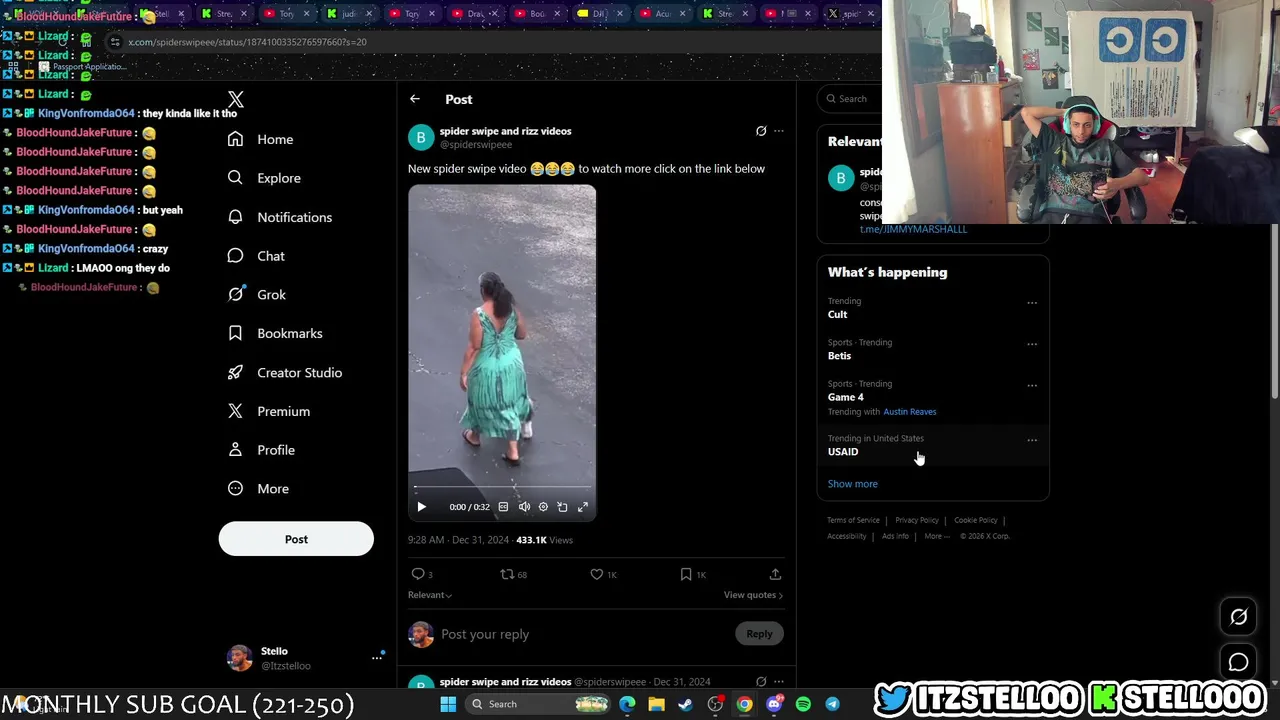Mute the video audio

524,507
